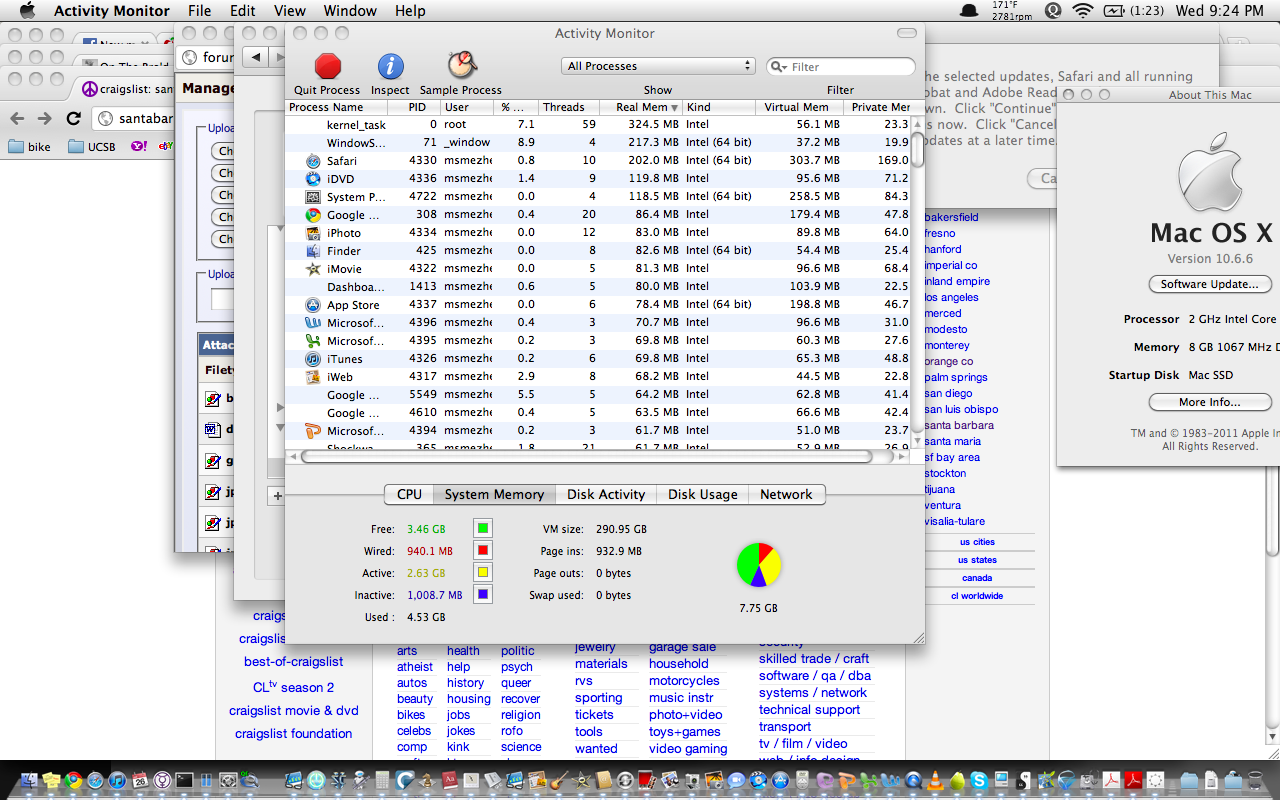Open the Trash in the Dock
Screen dimensions: 1280x800
click(x=1255, y=780)
